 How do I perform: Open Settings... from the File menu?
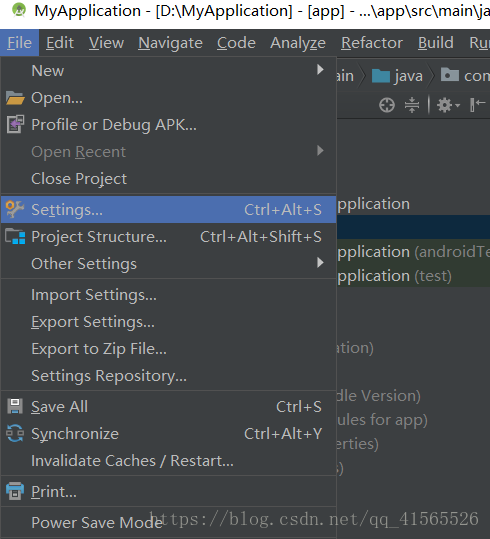(x=168, y=209)
